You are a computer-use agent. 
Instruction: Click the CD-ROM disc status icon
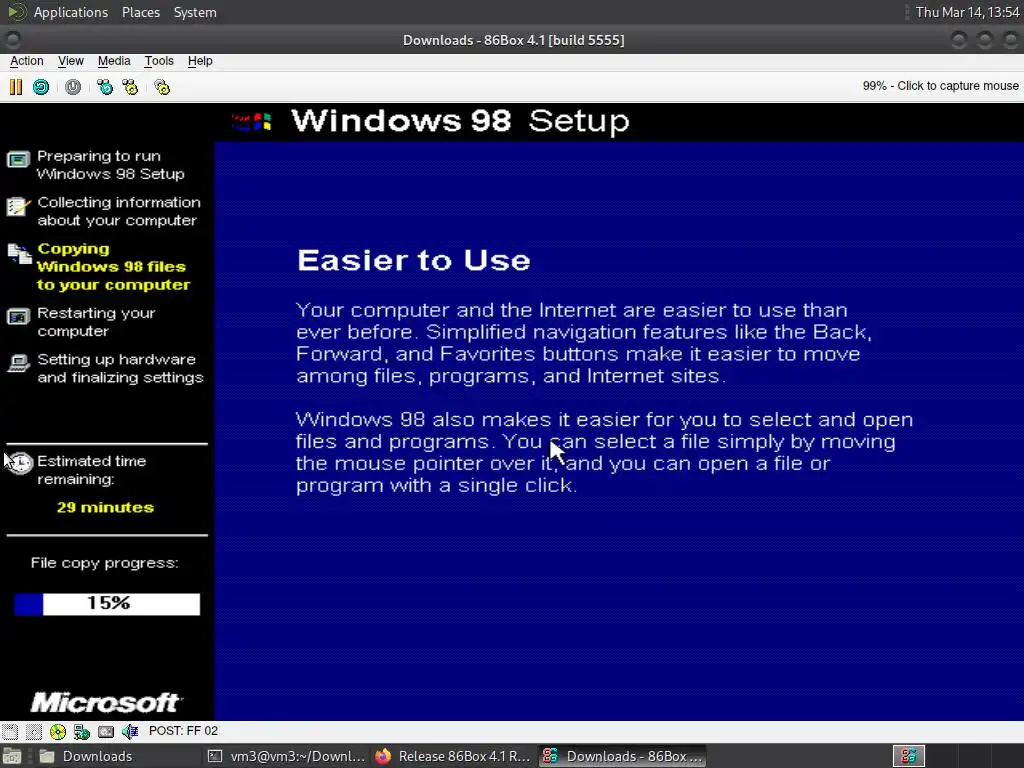57,731
